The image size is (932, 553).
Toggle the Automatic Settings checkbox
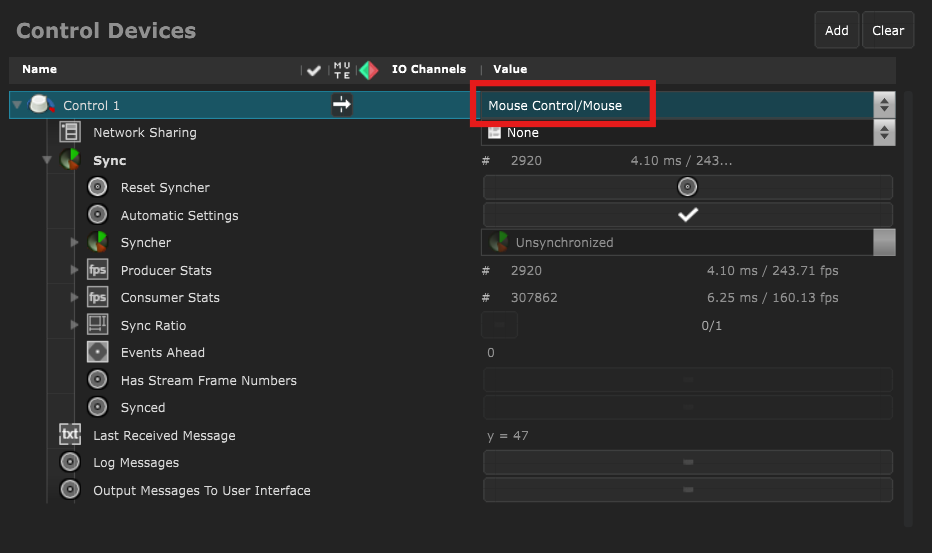[687, 215]
